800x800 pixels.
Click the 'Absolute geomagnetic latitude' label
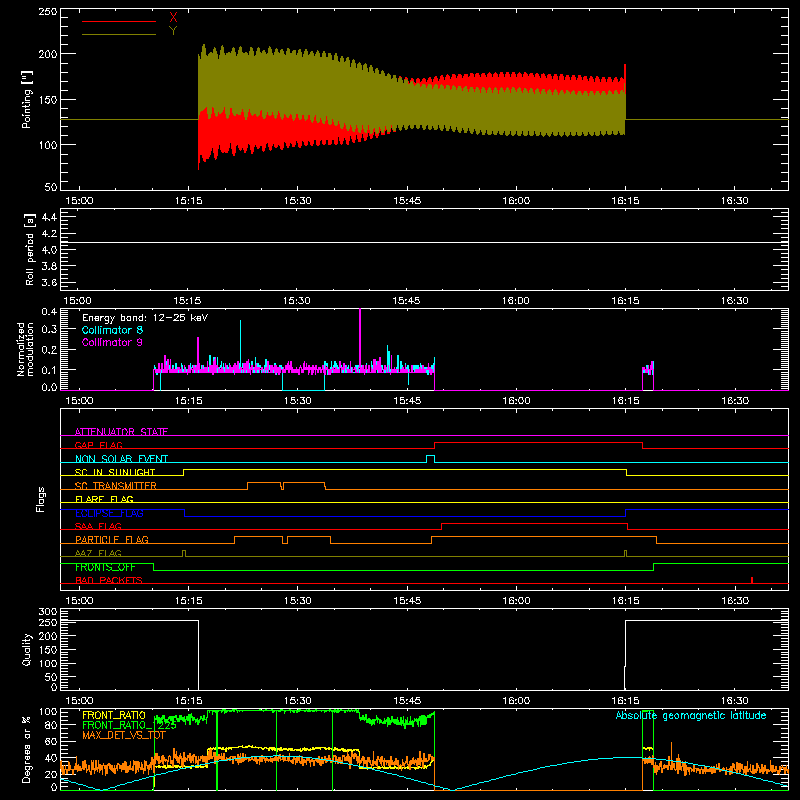[691, 715]
